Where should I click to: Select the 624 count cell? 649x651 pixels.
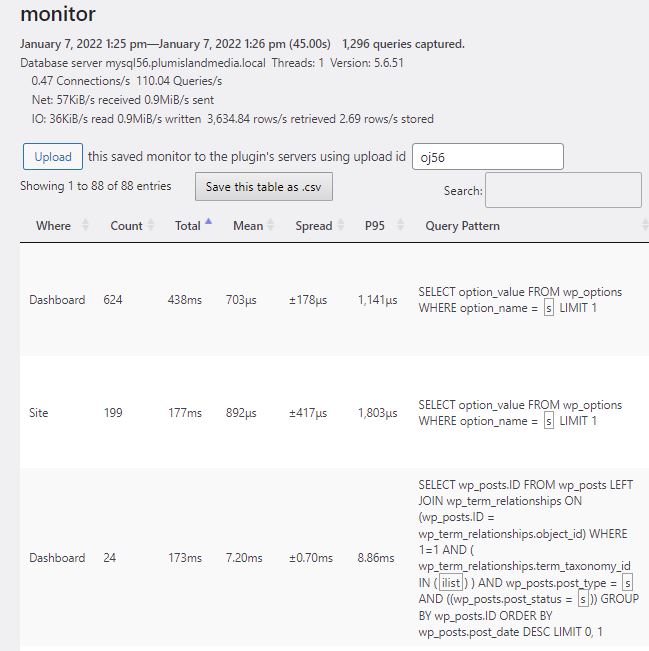tap(113, 299)
